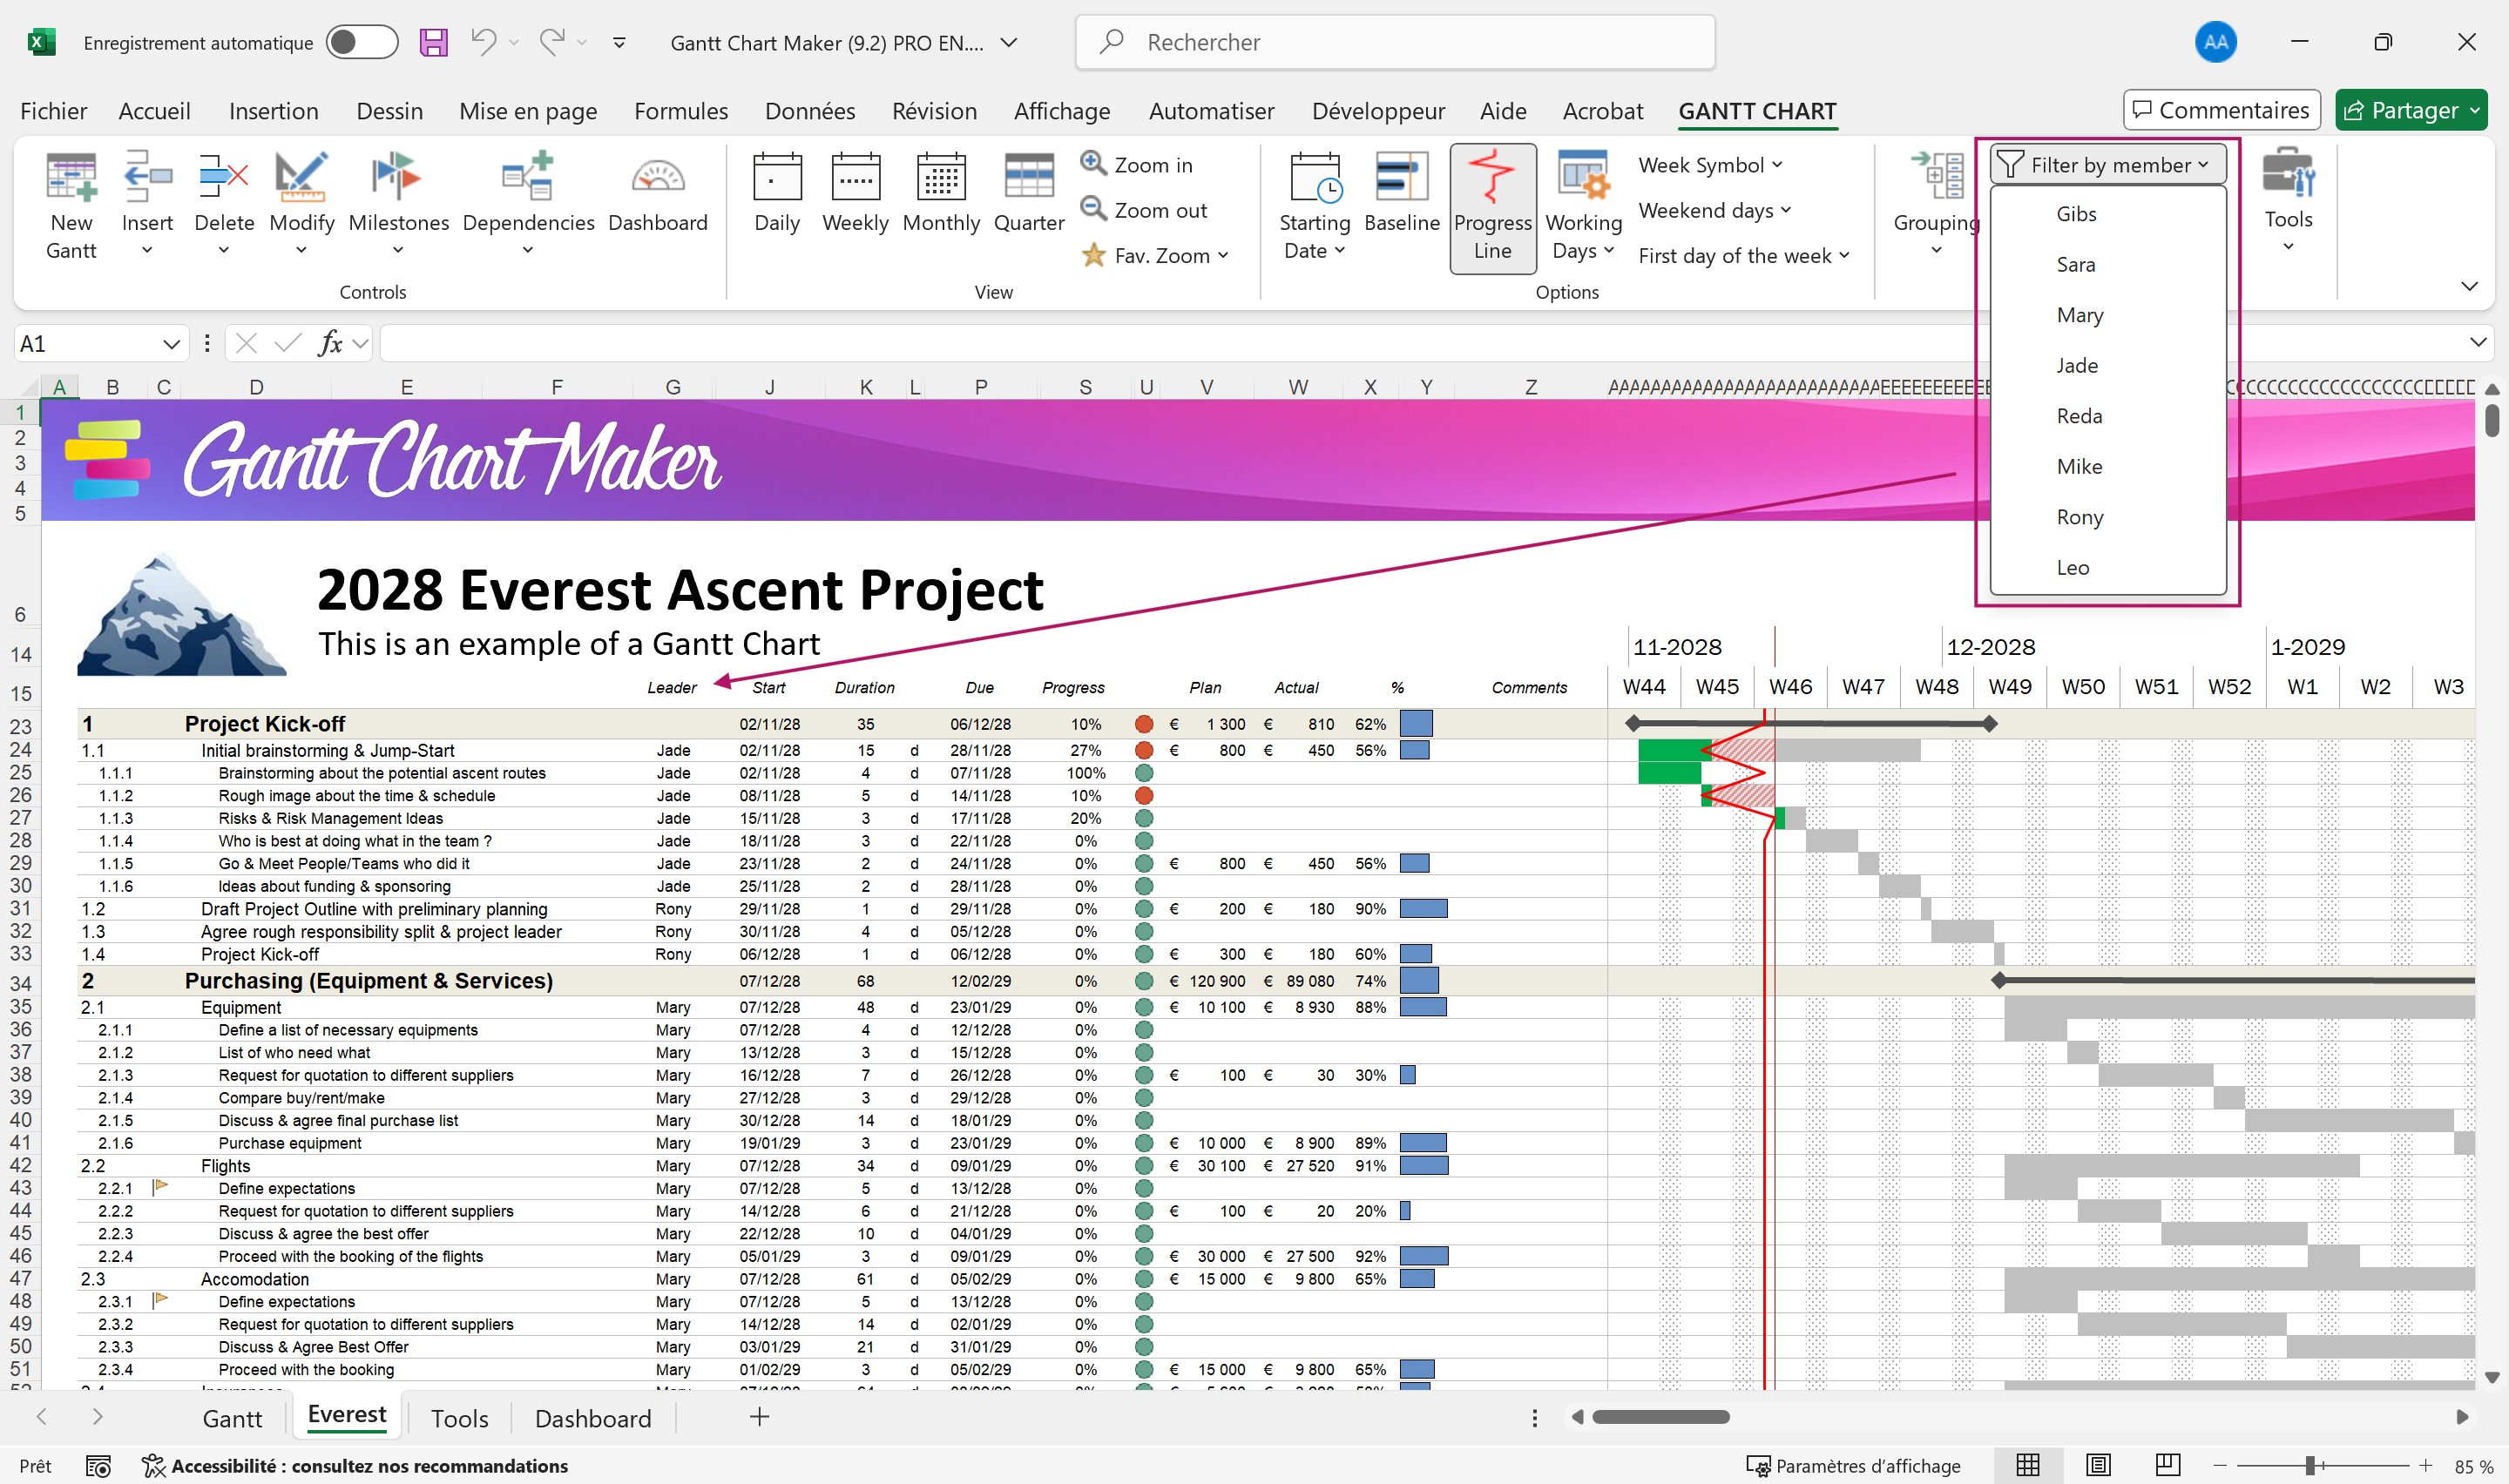This screenshot has height=1484, width=2509.
Task: Adjust the zoom slider in status bar
Action: pos(2311,1466)
